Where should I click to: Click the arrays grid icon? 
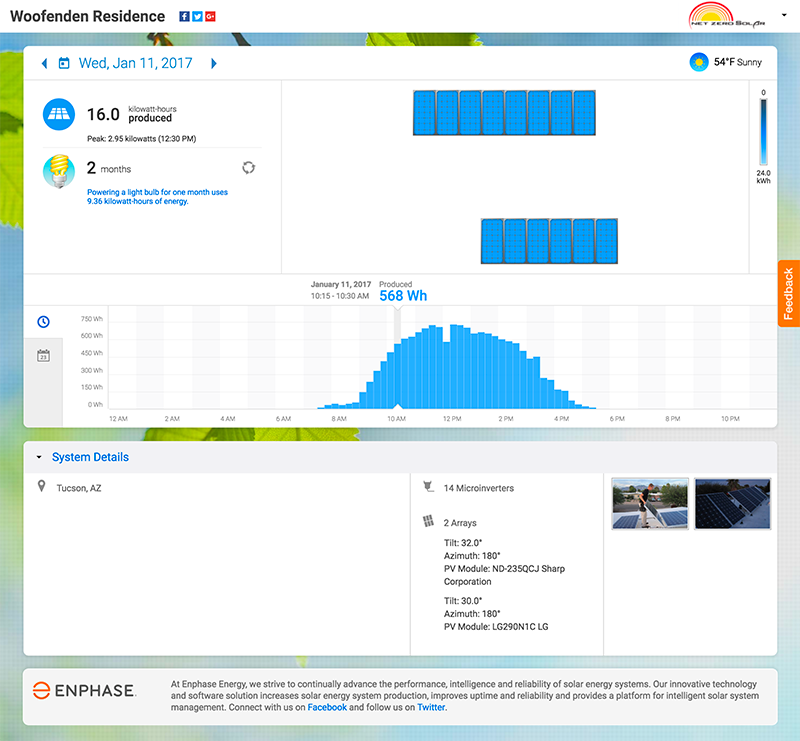pos(428,521)
